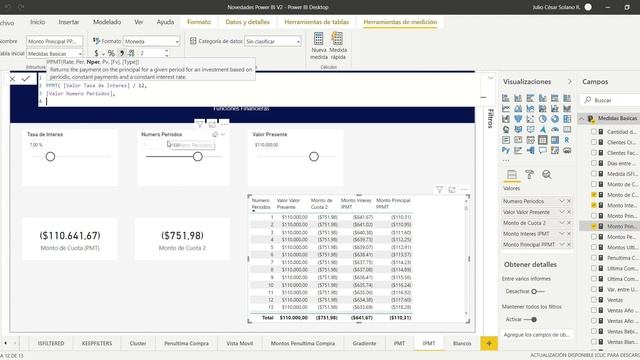
Task: Remove 'Valor Valor Presente' from Valores
Action: tap(569, 212)
